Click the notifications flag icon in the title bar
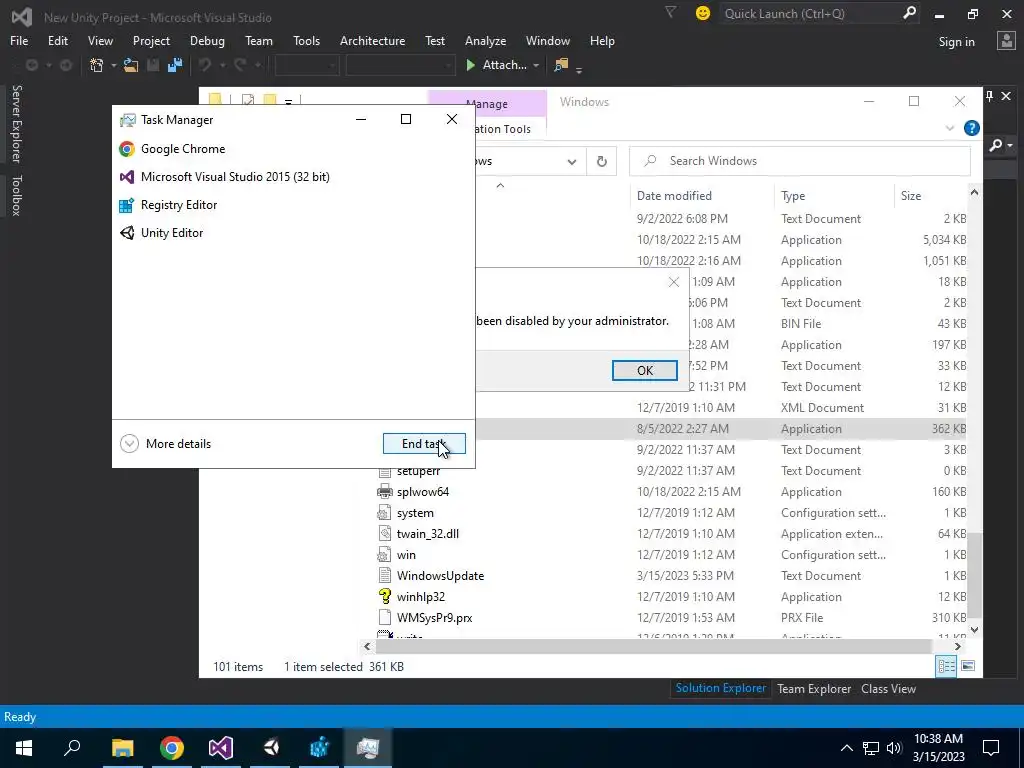The width and height of the screenshot is (1024, 768). click(x=670, y=12)
